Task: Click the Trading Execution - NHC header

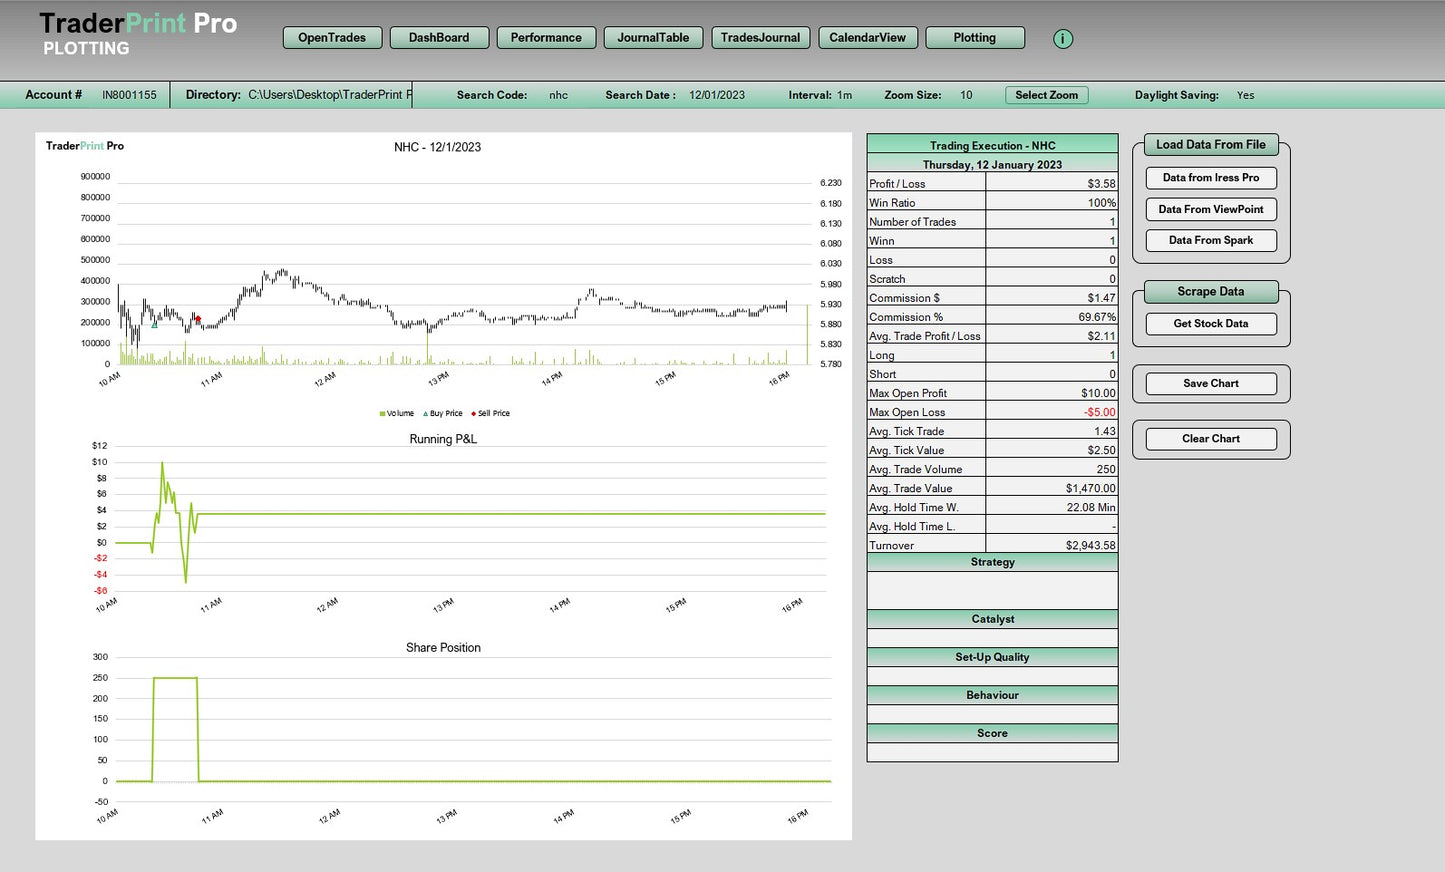Action: (x=992, y=145)
